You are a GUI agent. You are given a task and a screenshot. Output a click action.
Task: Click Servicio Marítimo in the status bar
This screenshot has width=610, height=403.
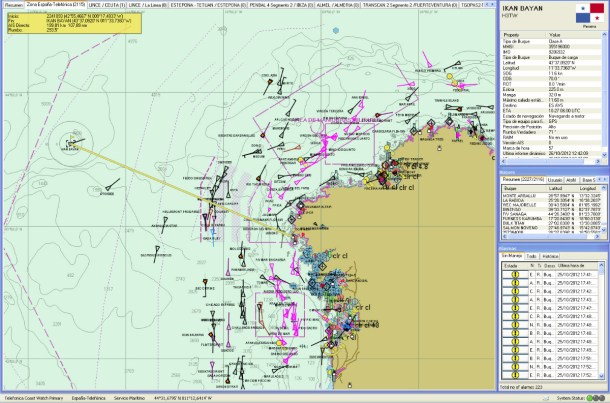(x=129, y=398)
